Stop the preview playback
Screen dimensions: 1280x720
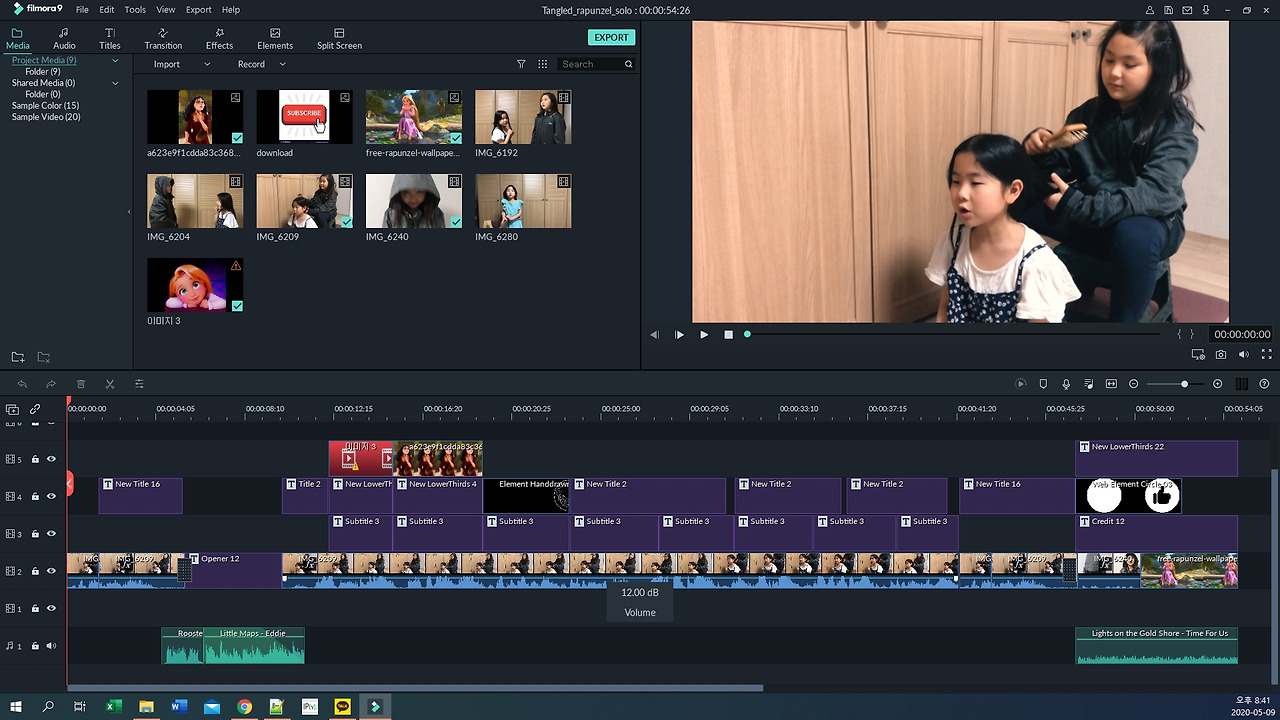pos(728,335)
